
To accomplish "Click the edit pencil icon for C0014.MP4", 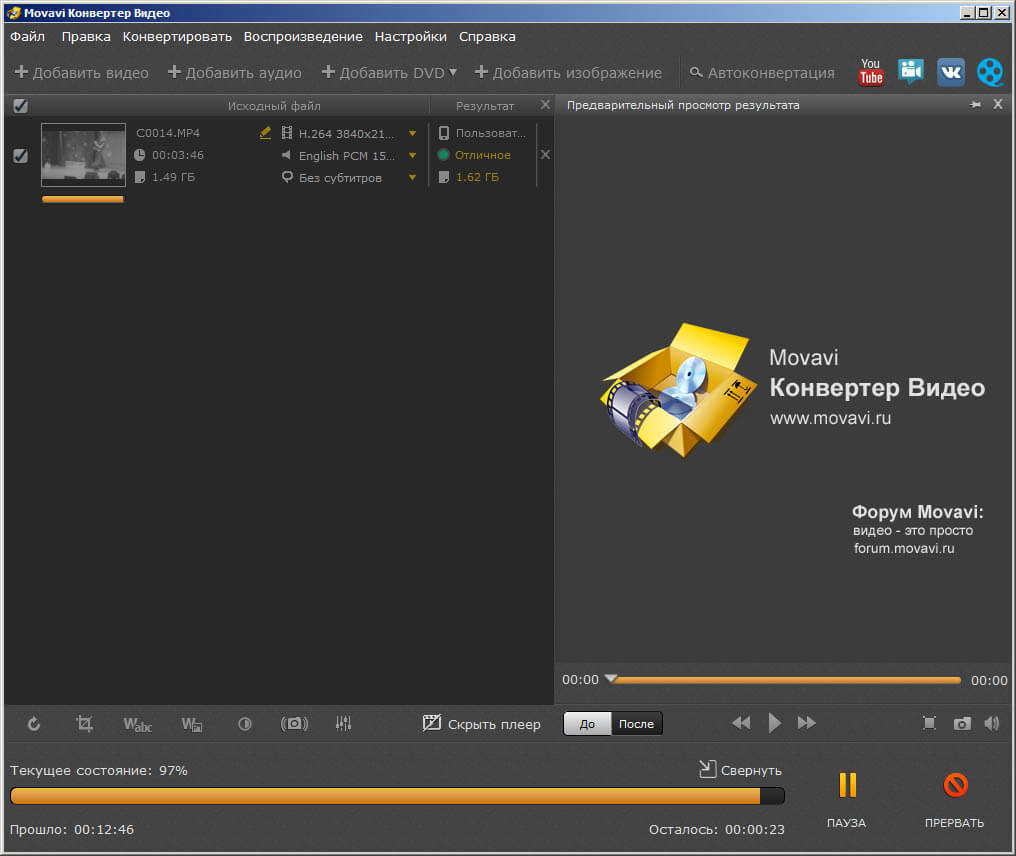I will coord(265,133).
